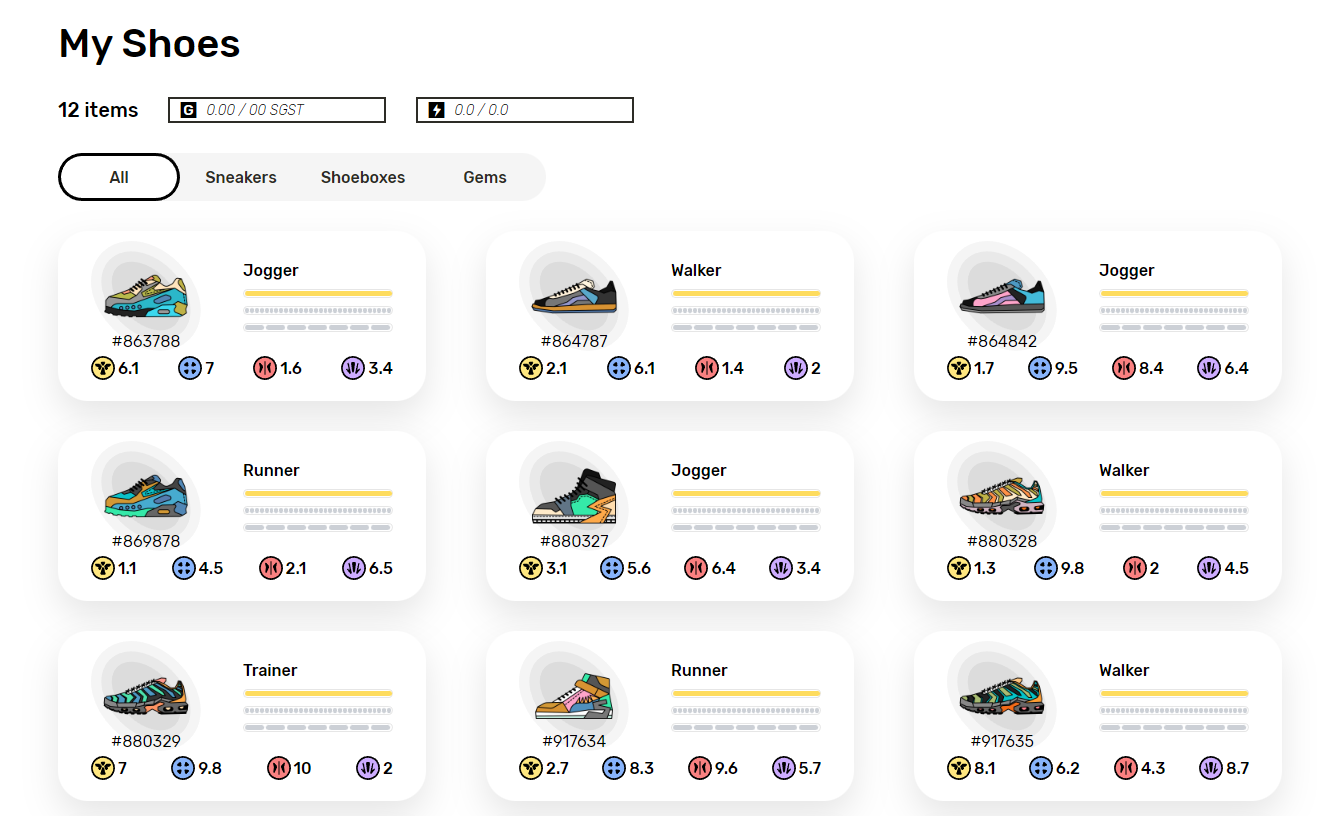
Task: Click the shoe ID #880328 label
Action: 1002,541
